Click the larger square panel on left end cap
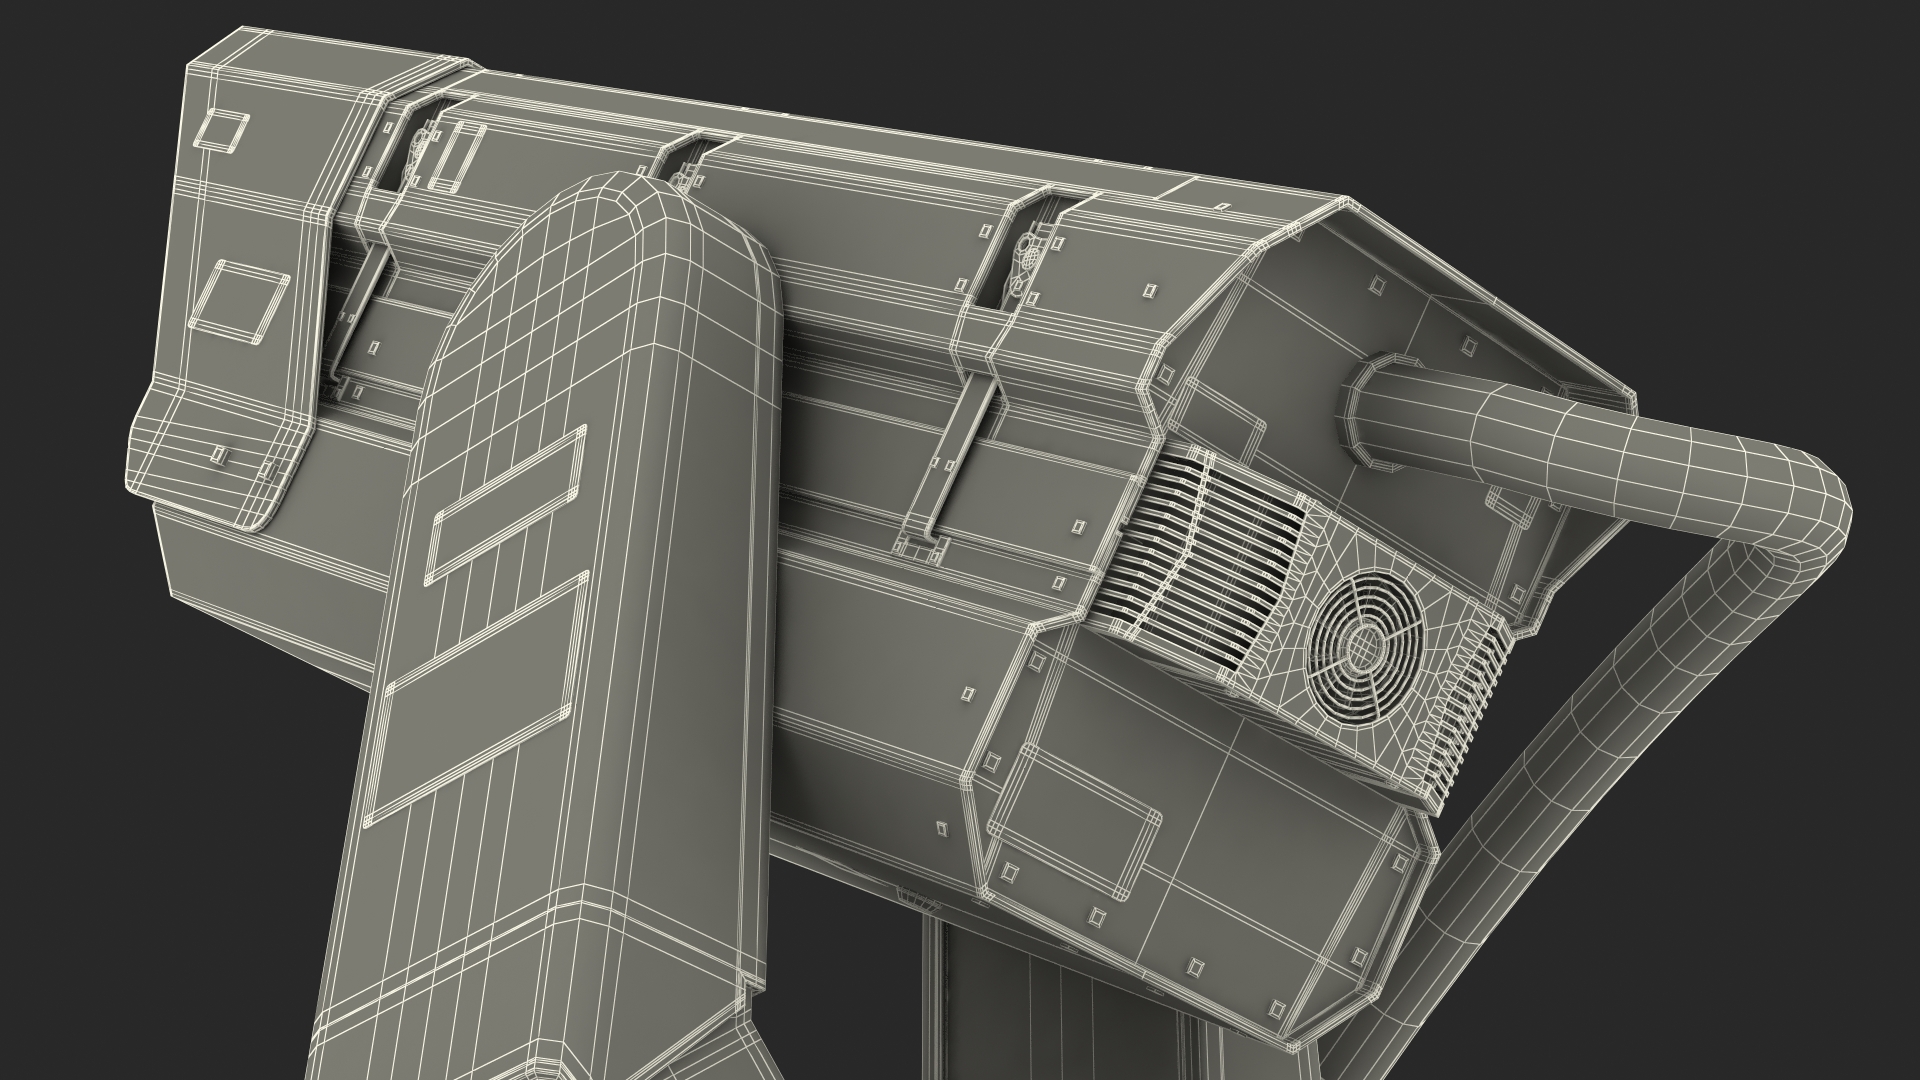Viewport: 1920px width, 1080px height. [240, 301]
